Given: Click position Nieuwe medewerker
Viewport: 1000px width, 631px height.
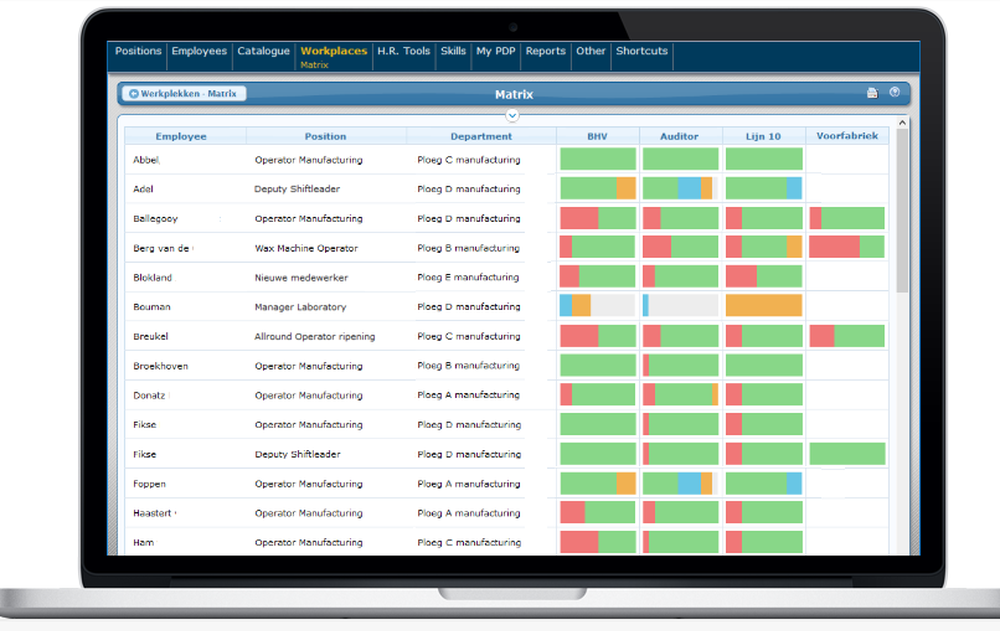Looking at the screenshot, I should click(x=301, y=278).
